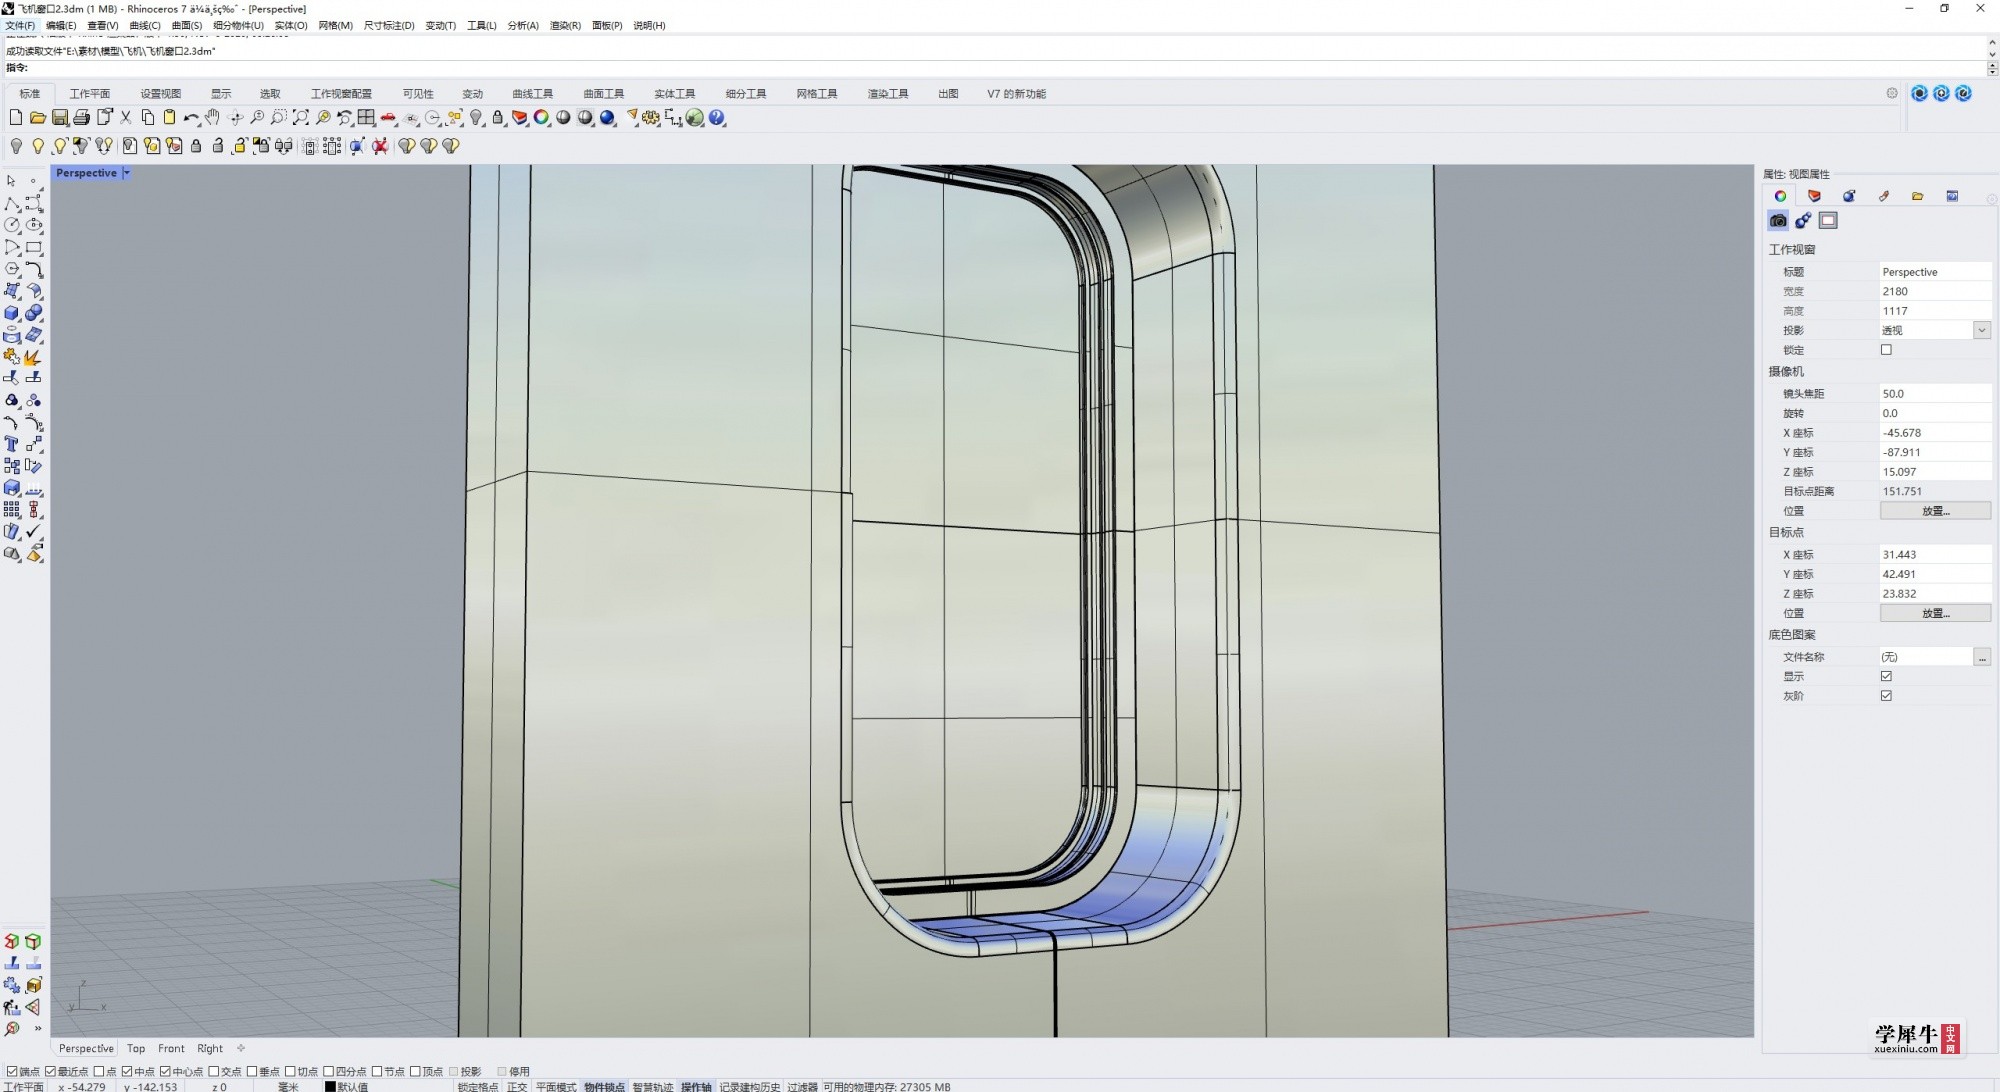Switch to the Top viewport tab
Viewport: 2000px width, 1092px height.
click(136, 1048)
